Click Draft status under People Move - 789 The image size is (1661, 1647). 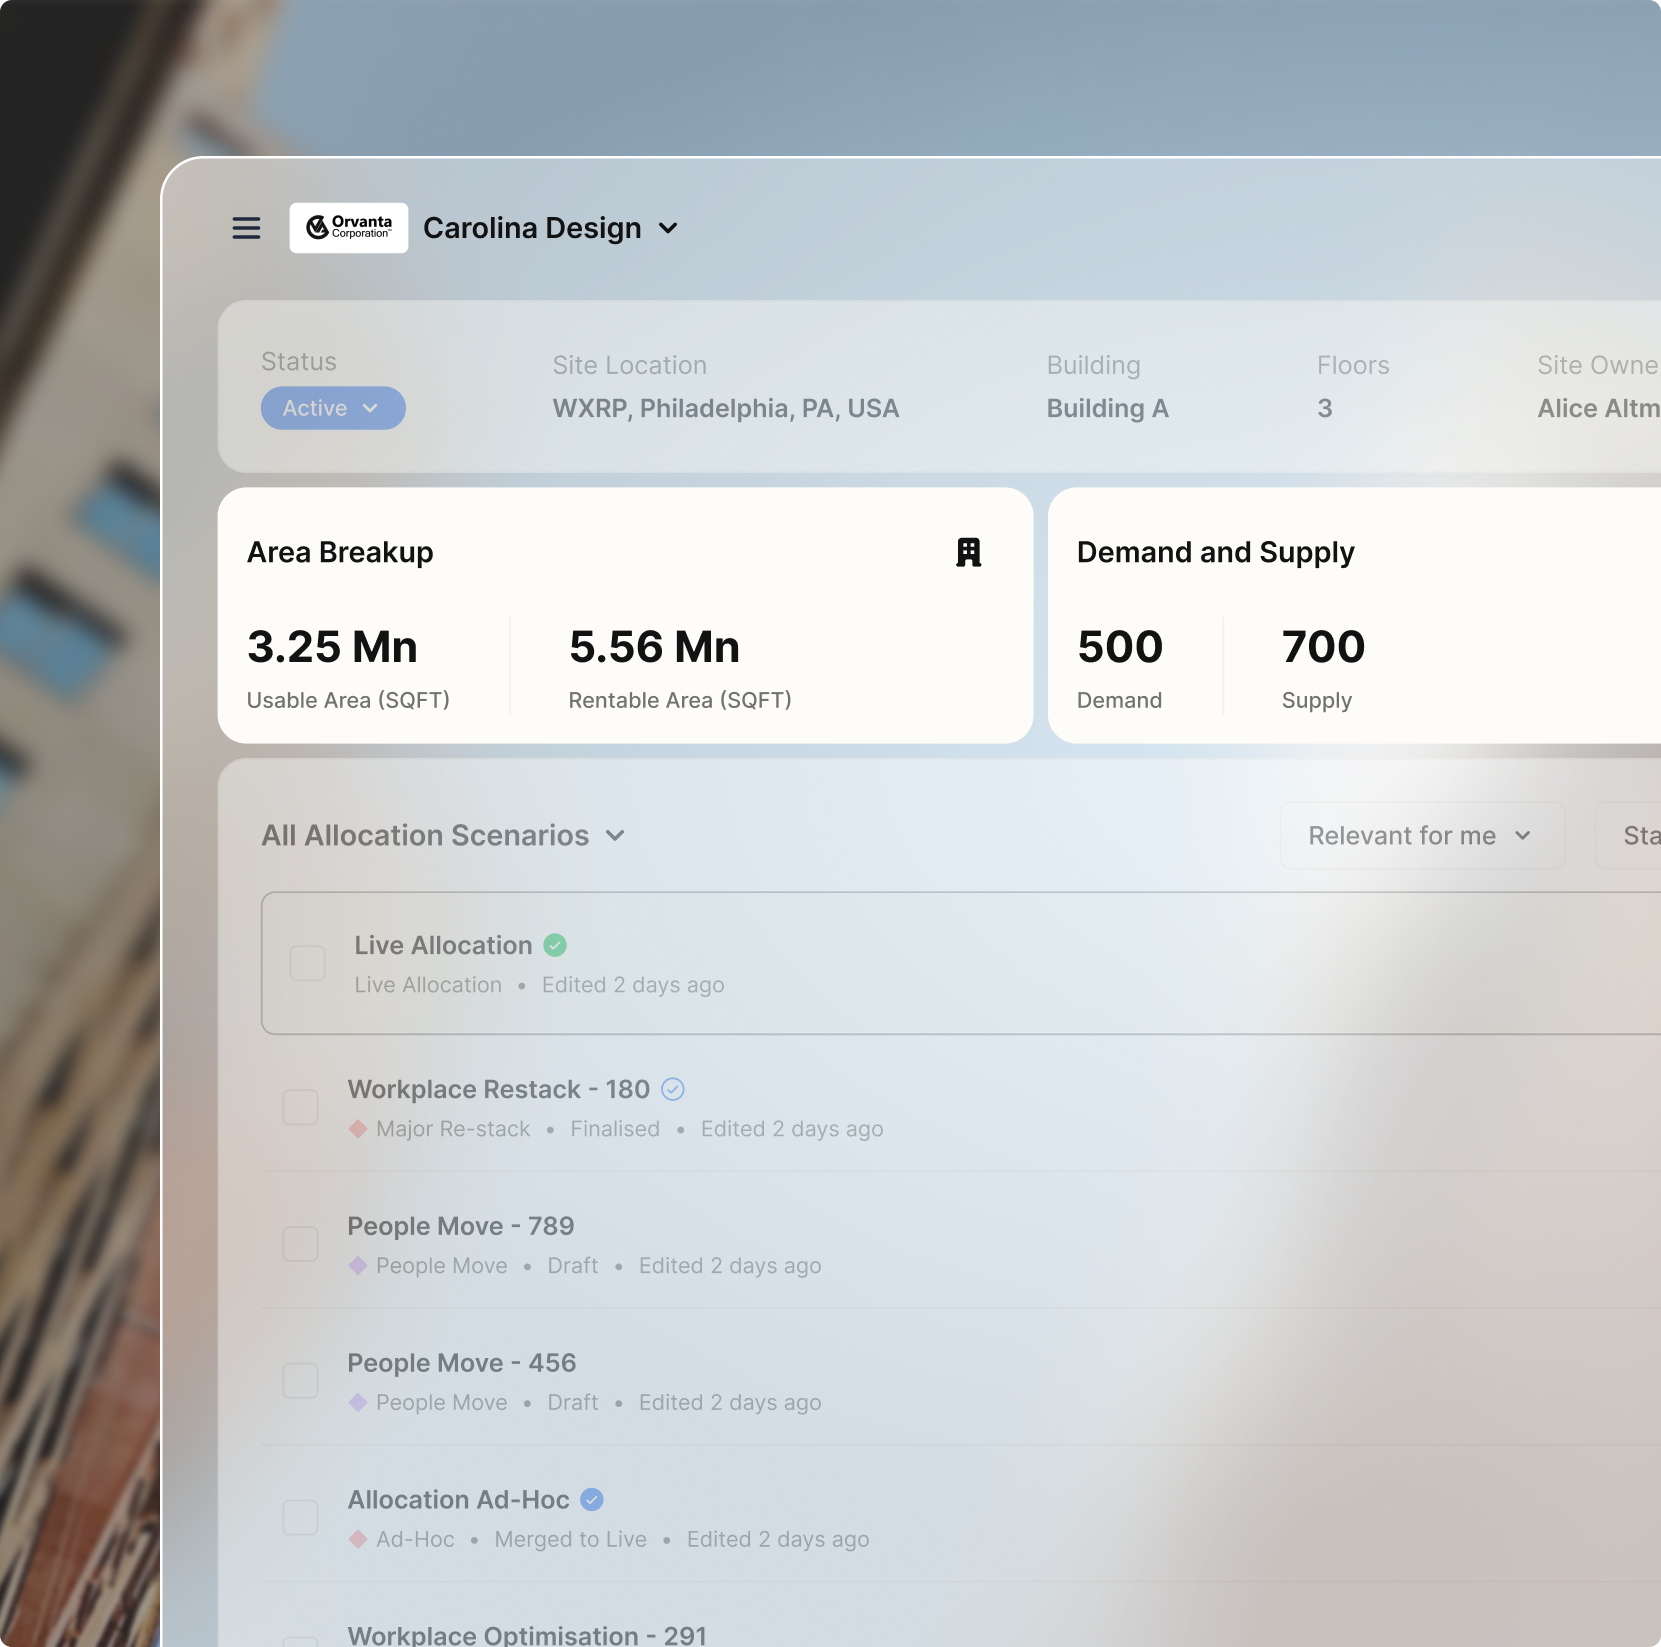[573, 1265]
